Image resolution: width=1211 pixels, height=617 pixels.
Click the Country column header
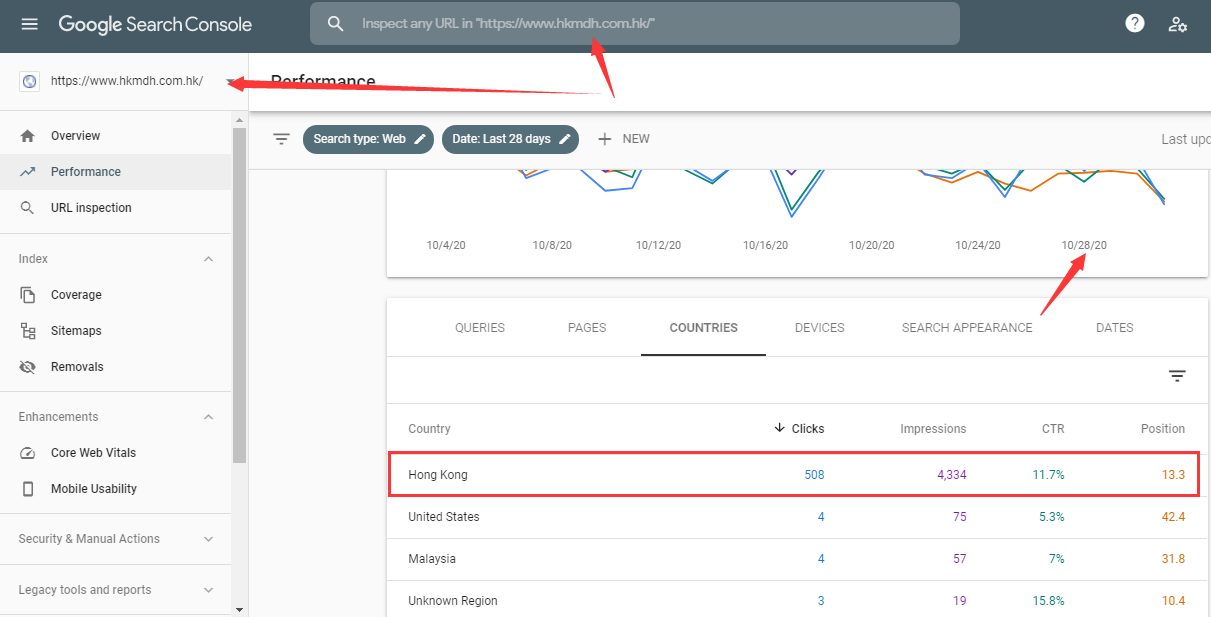[x=429, y=429]
